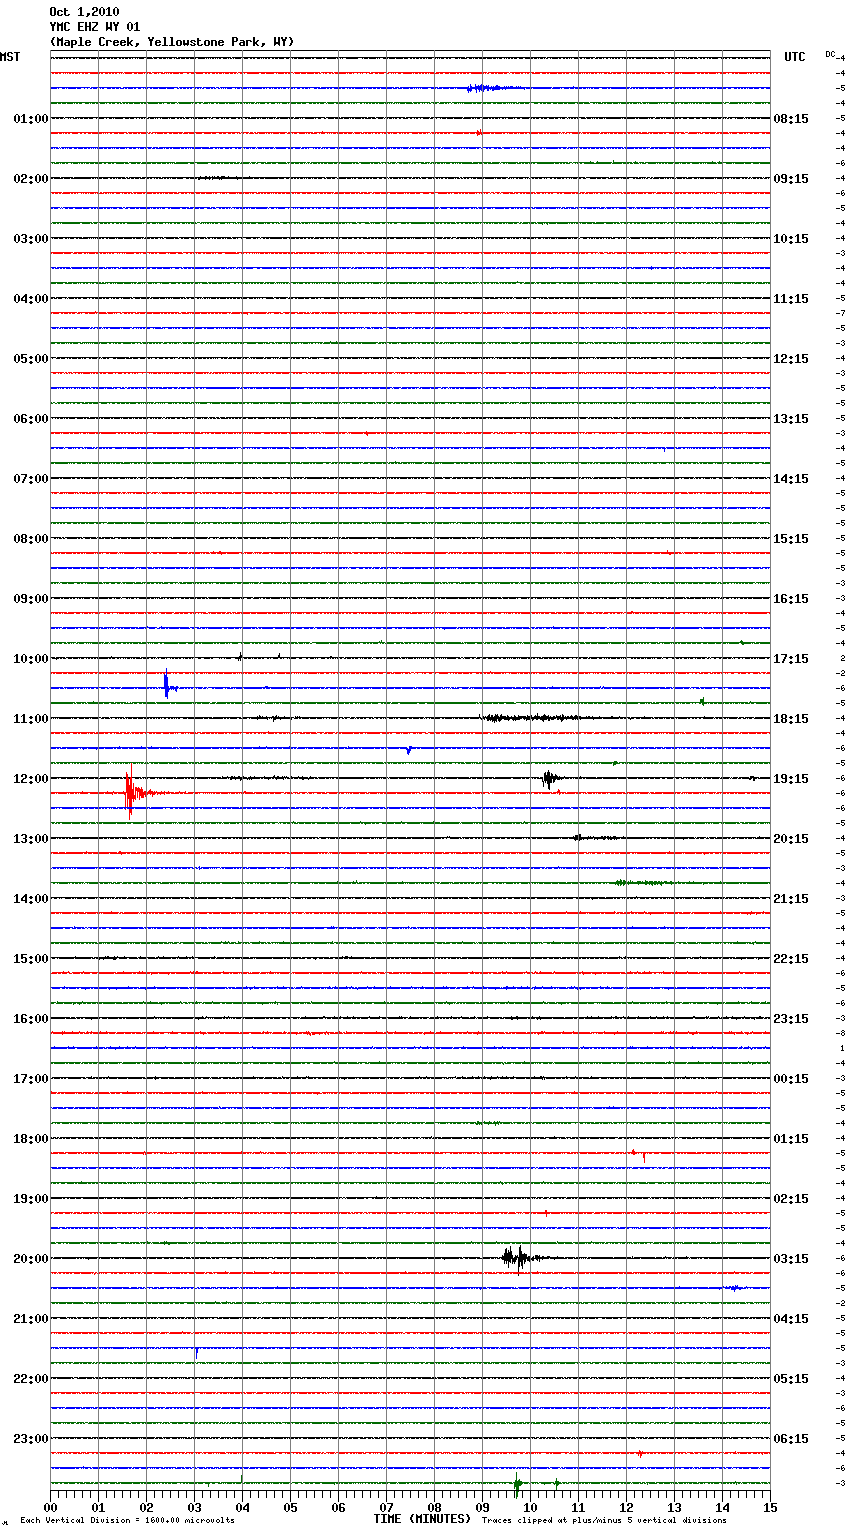Click the 'Traces clipped at plus/minus 5 vertical divisions' note

pyautogui.click(x=604, y=1521)
